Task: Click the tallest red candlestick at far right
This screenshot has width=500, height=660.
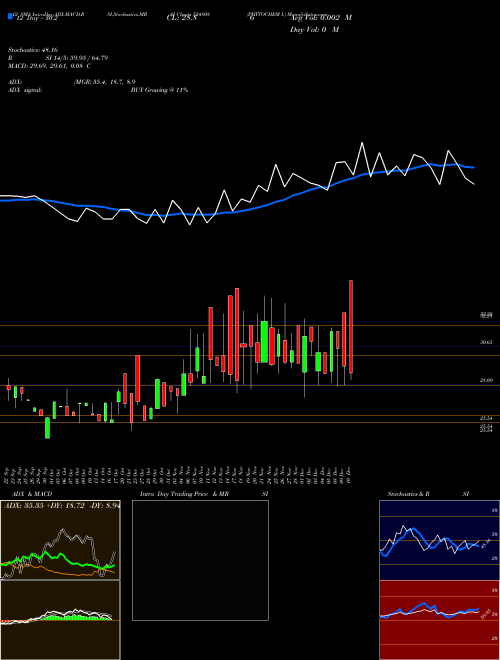Action: pos(351,327)
